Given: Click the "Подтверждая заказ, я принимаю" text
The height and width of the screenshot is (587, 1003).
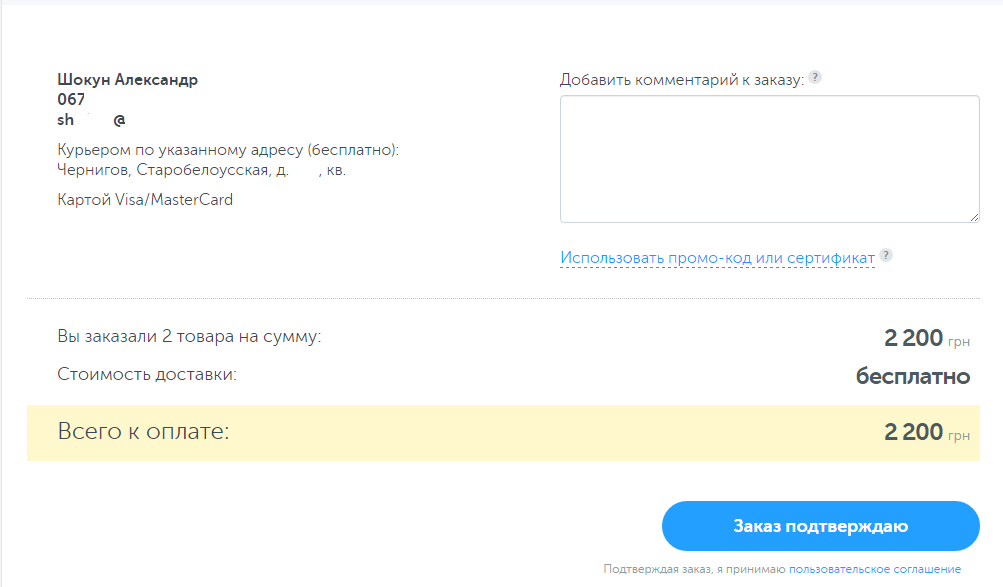Looking at the screenshot, I should pyautogui.click(x=694, y=569).
